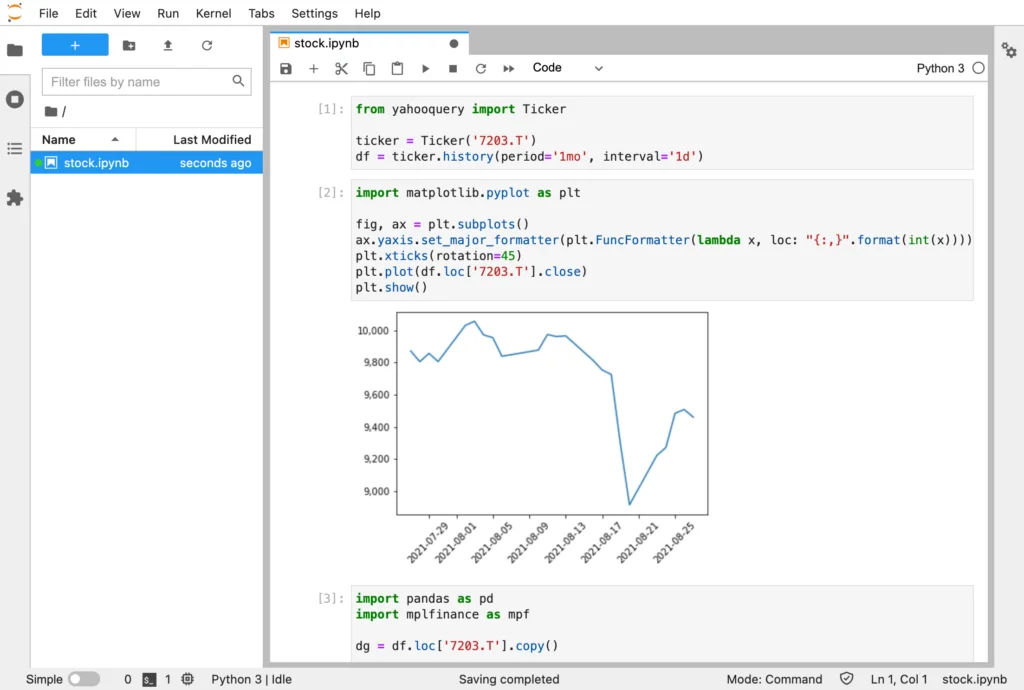Open the Kernel menu
1024x690 pixels.
click(213, 13)
